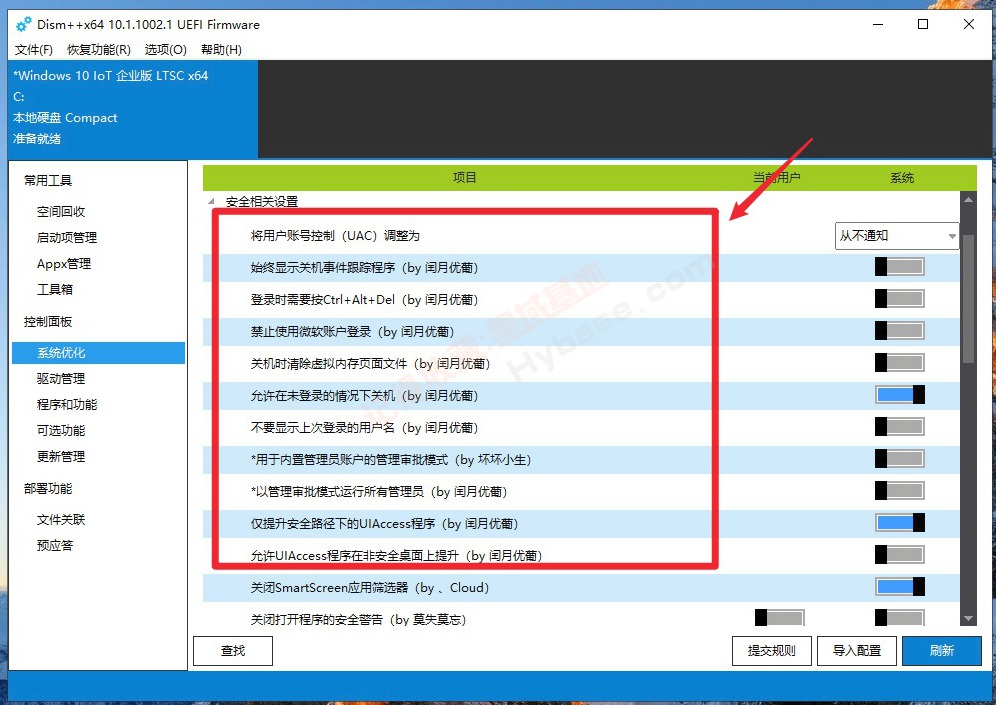996x705 pixels.
Task: Open 启动项管理 in the sidebar
Action: click(x=67, y=238)
